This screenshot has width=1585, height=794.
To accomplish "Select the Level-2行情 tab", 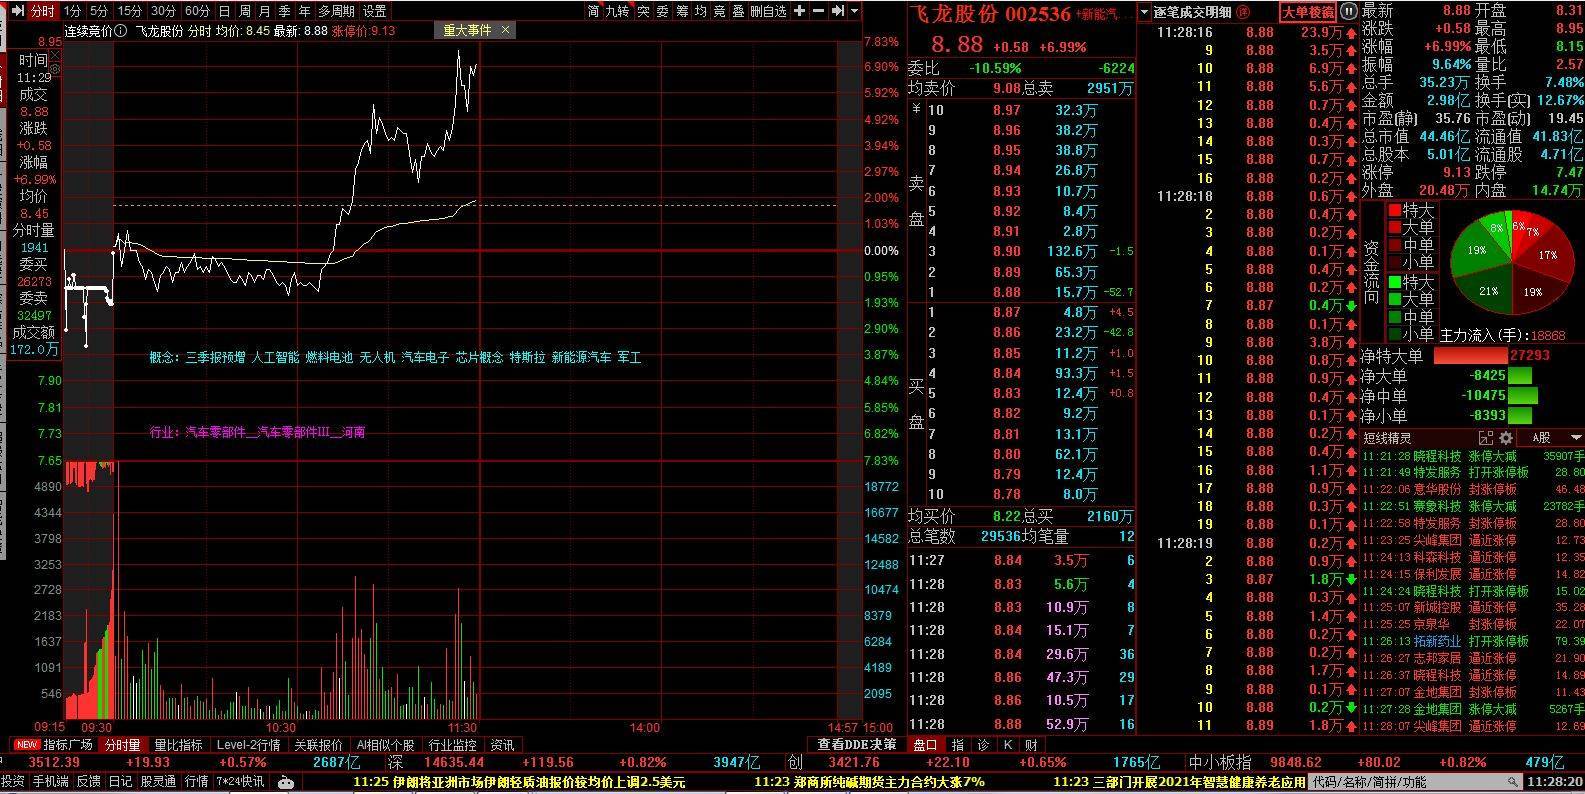I will tap(248, 745).
